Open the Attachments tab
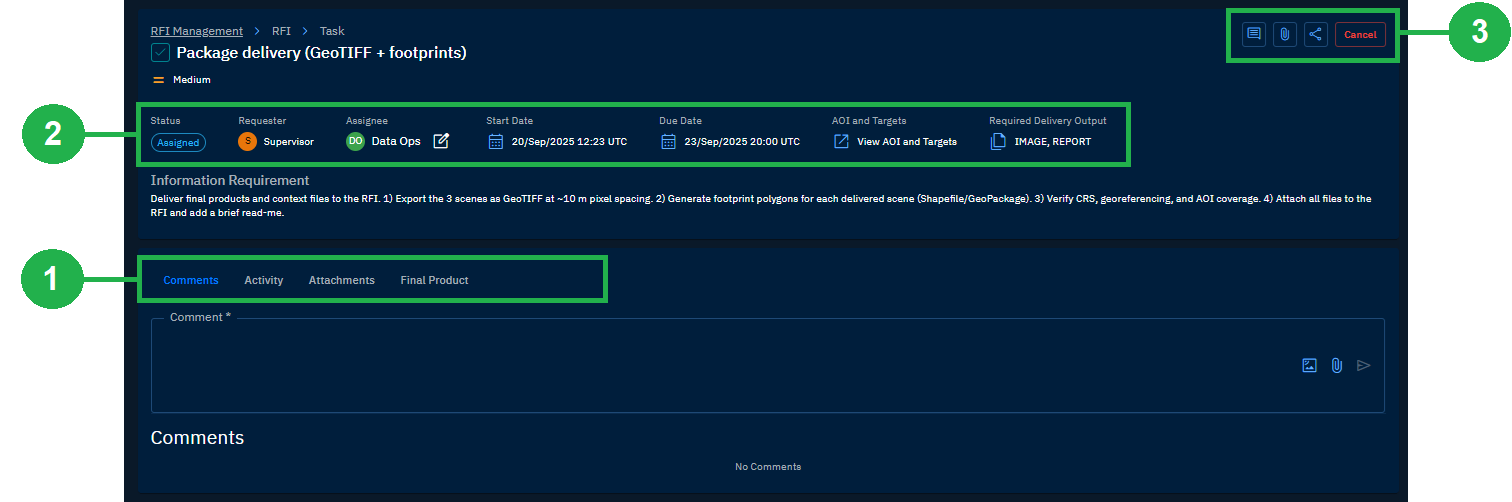The width and height of the screenshot is (1512, 502). 341,280
